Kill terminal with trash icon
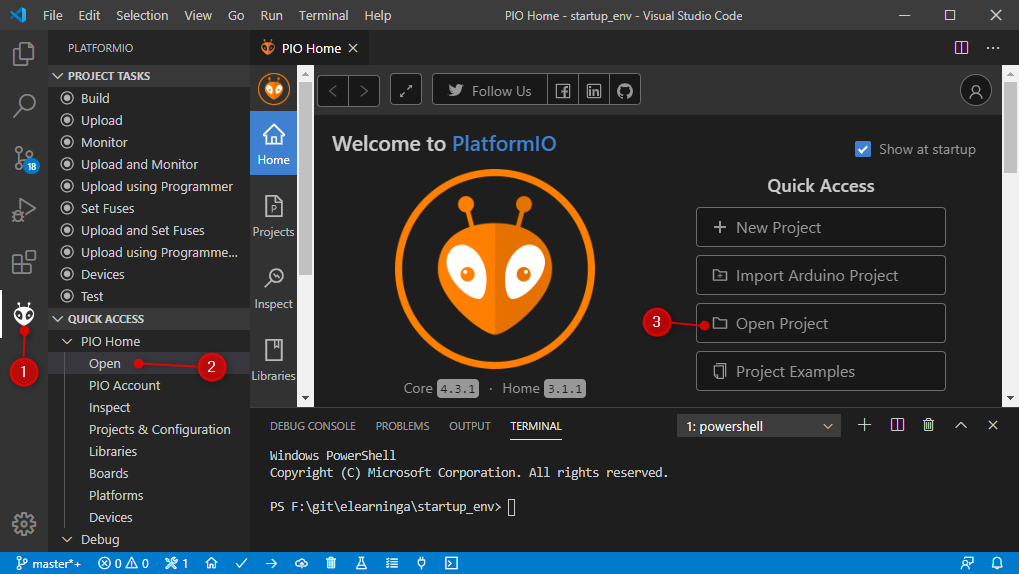The height and width of the screenshot is (574, 1019). click(928, 425)
